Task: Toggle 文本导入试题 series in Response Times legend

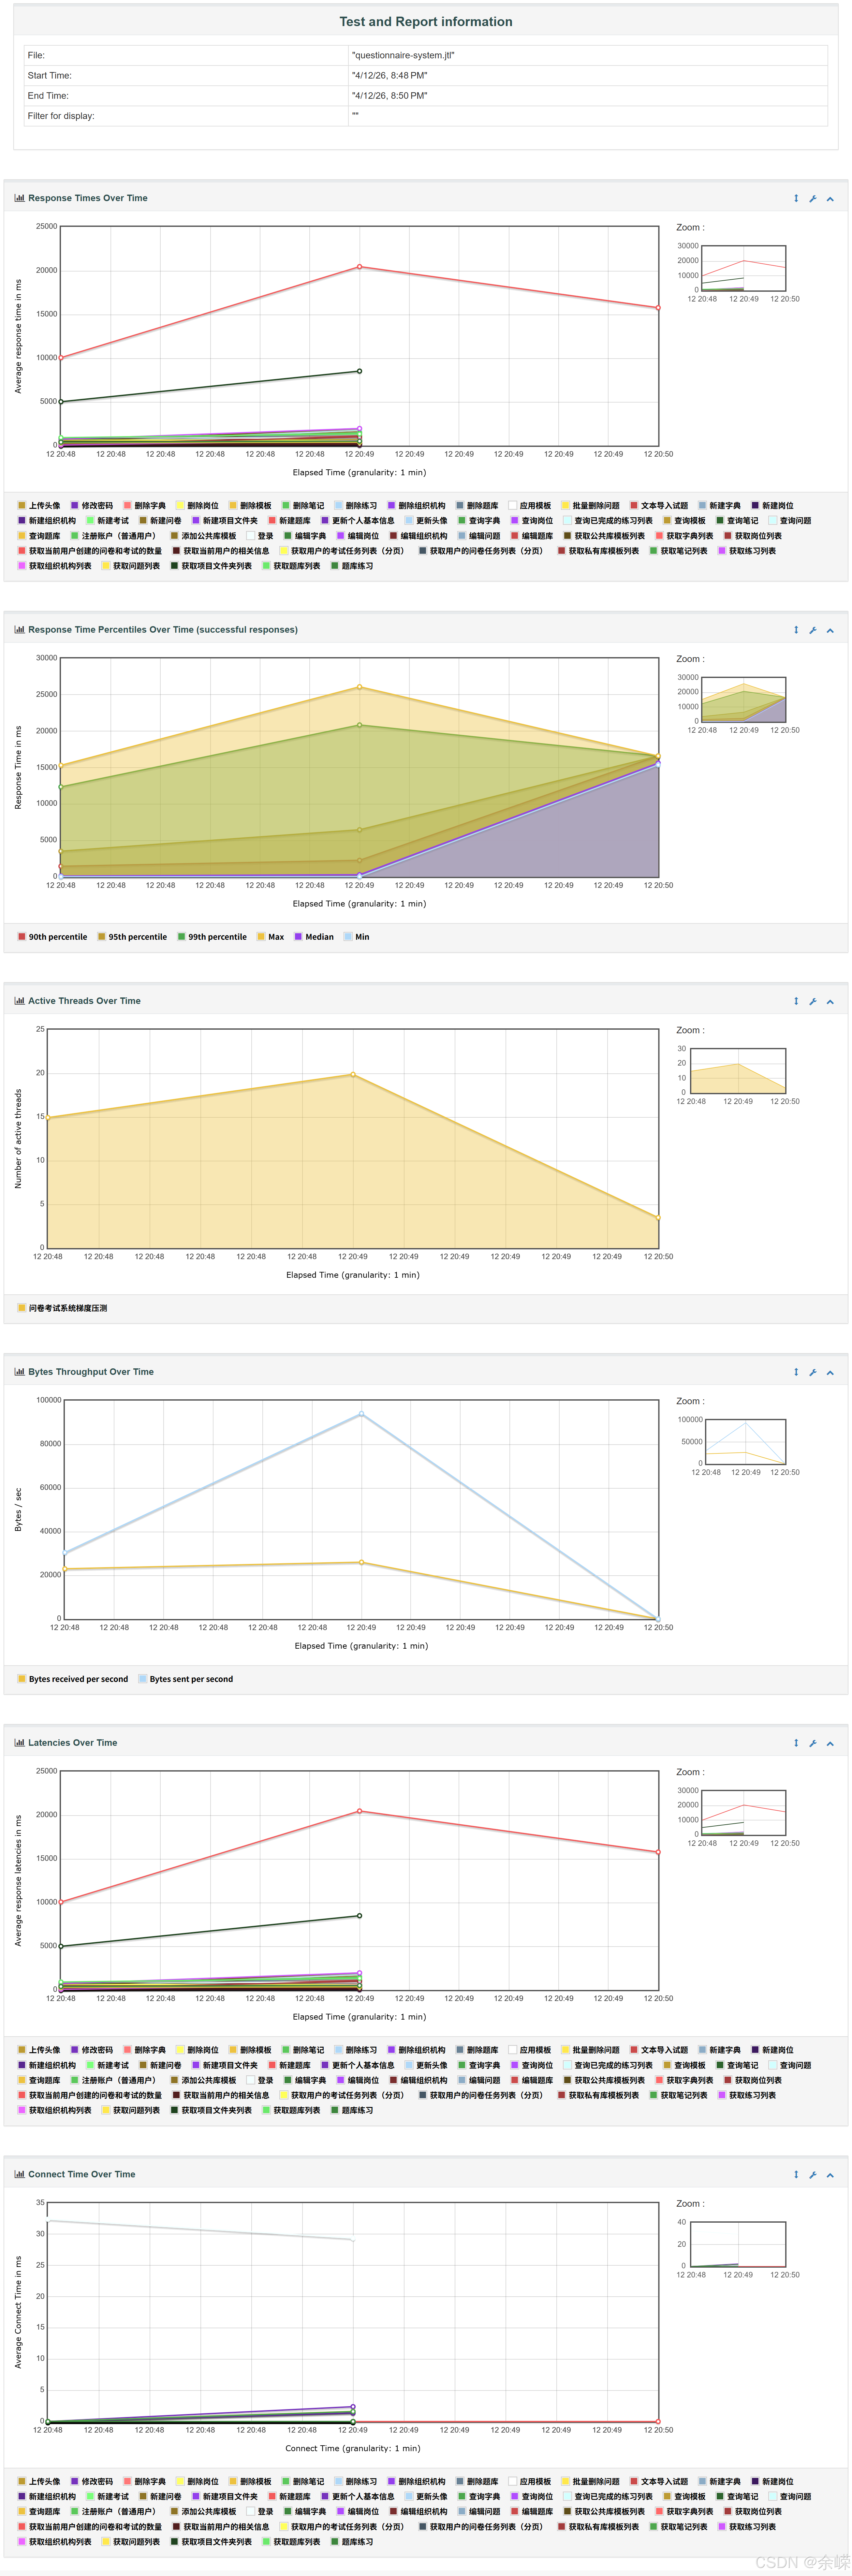Action: 659,506
